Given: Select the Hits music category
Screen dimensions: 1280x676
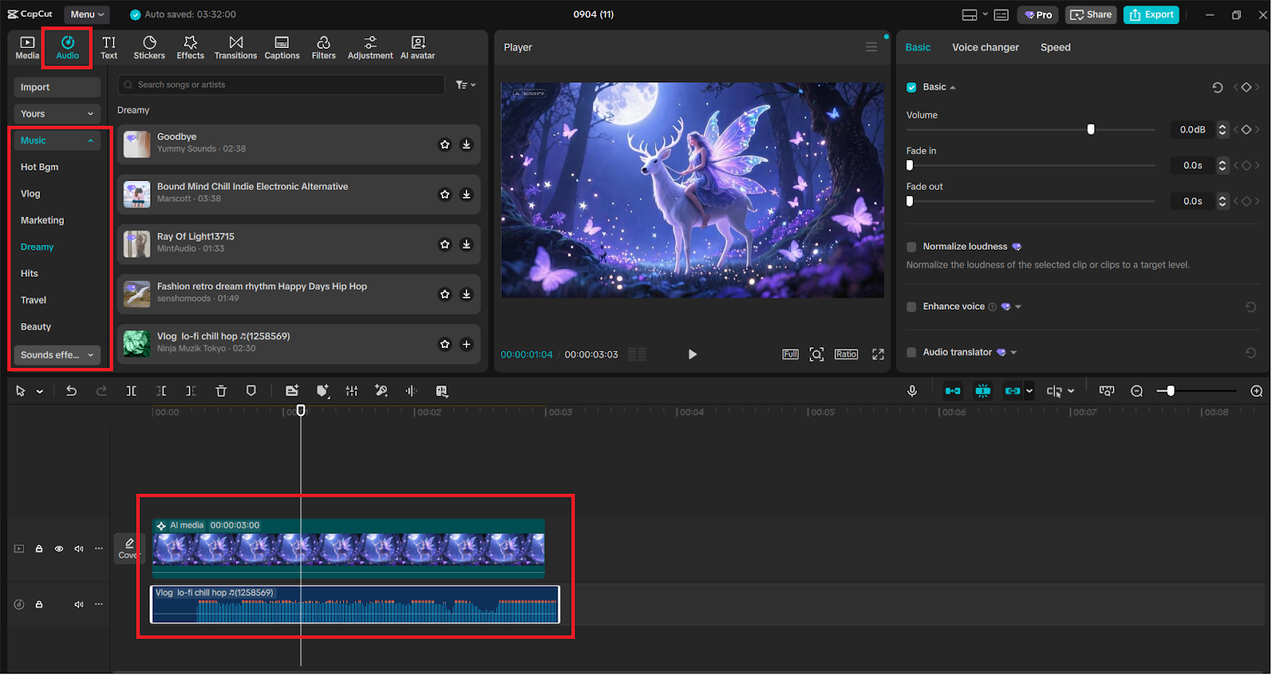Looking at the screenshot, I should pos(30,274).
